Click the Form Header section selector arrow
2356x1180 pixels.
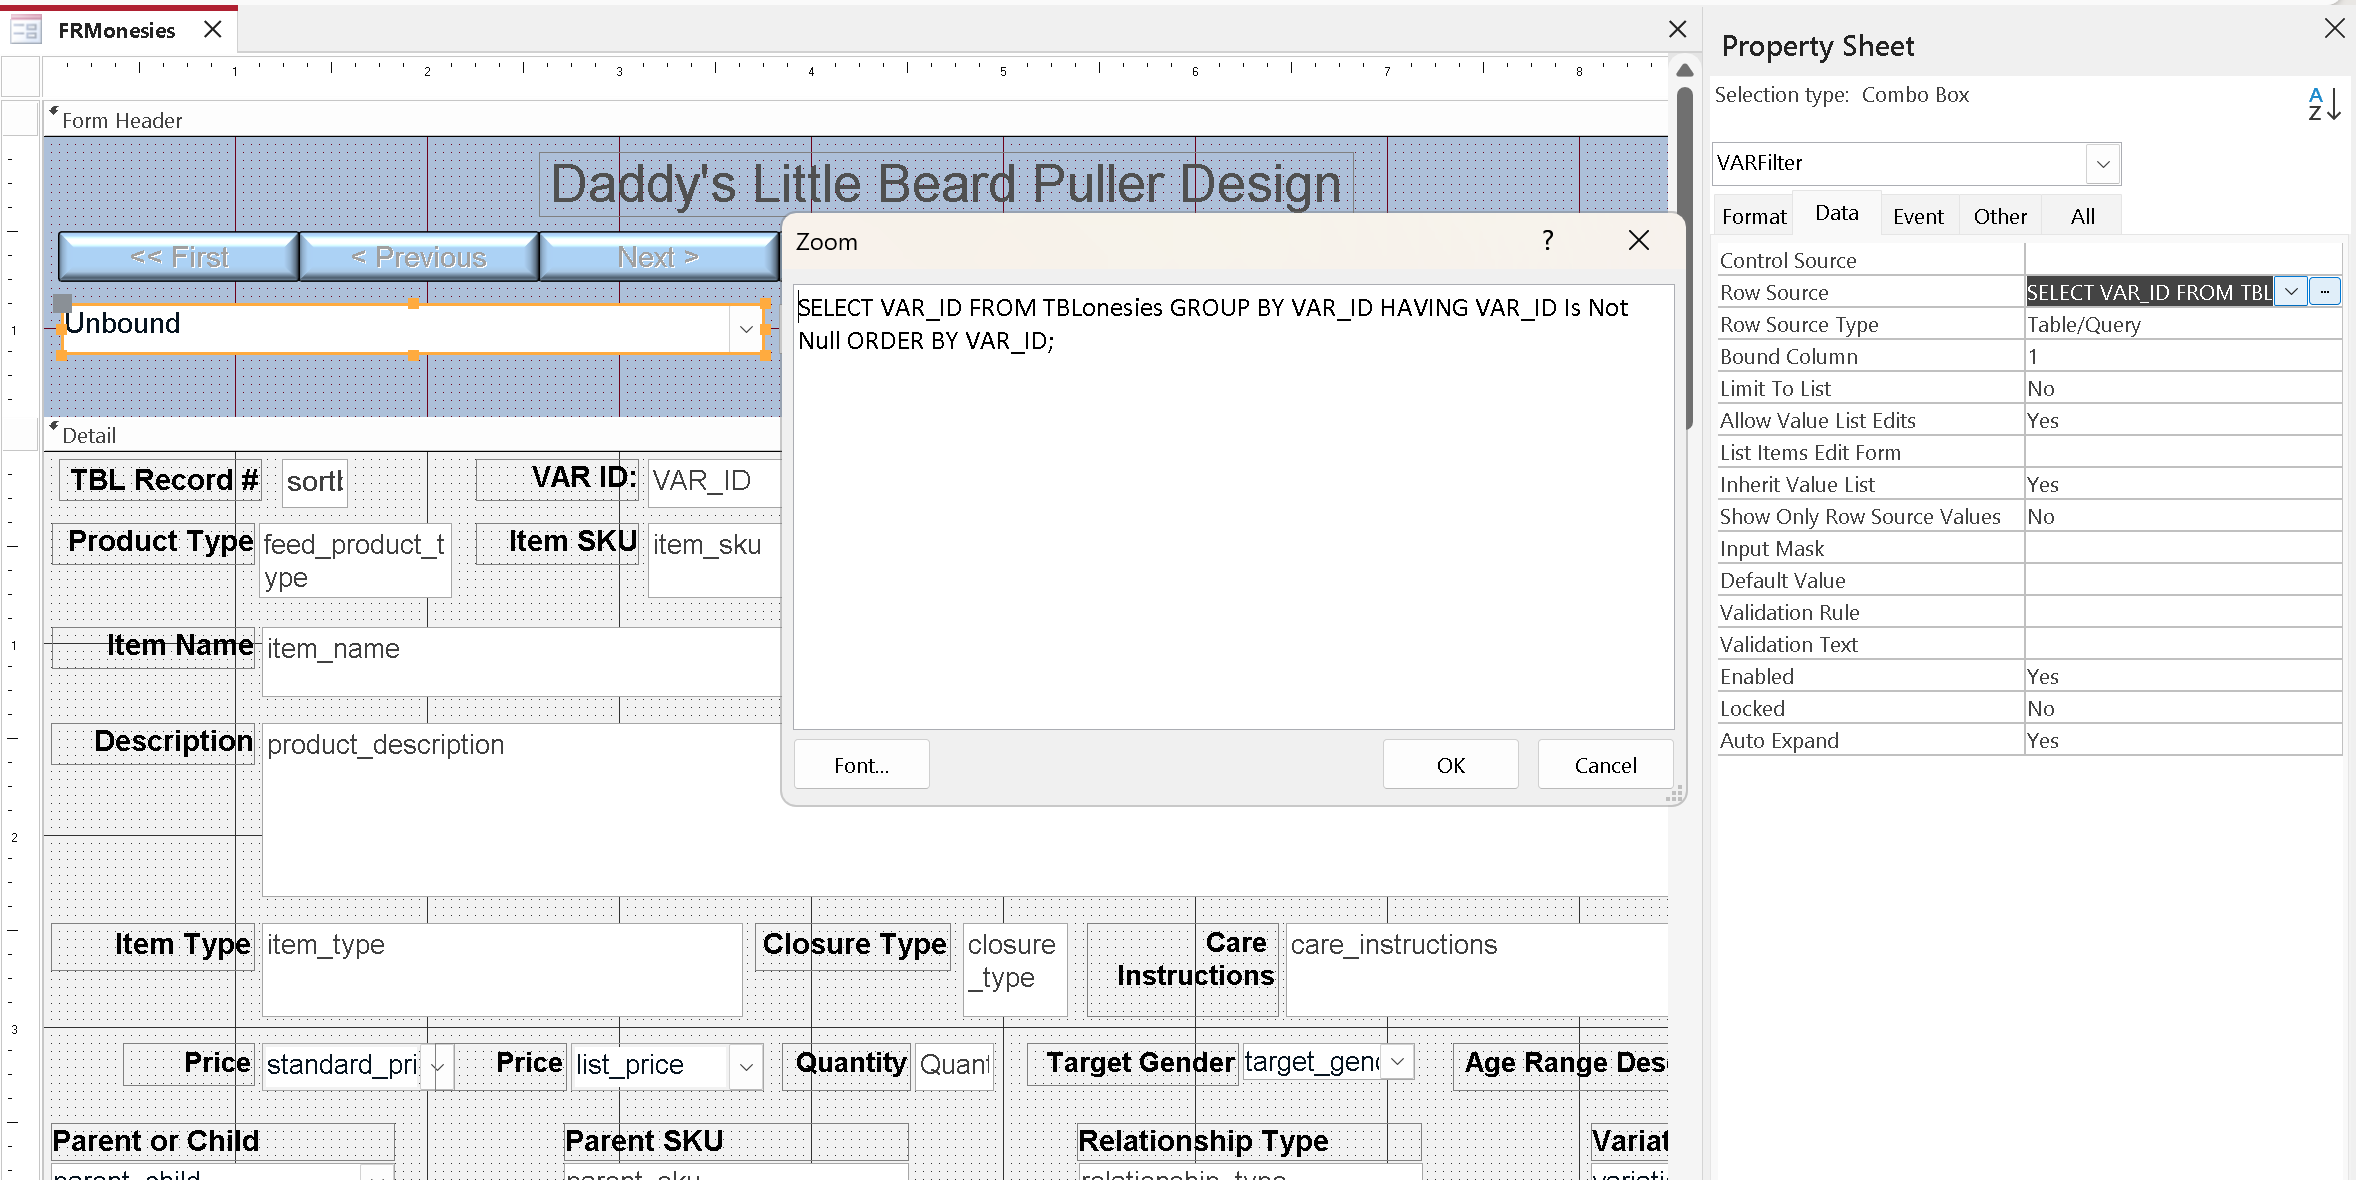[54, 112]
